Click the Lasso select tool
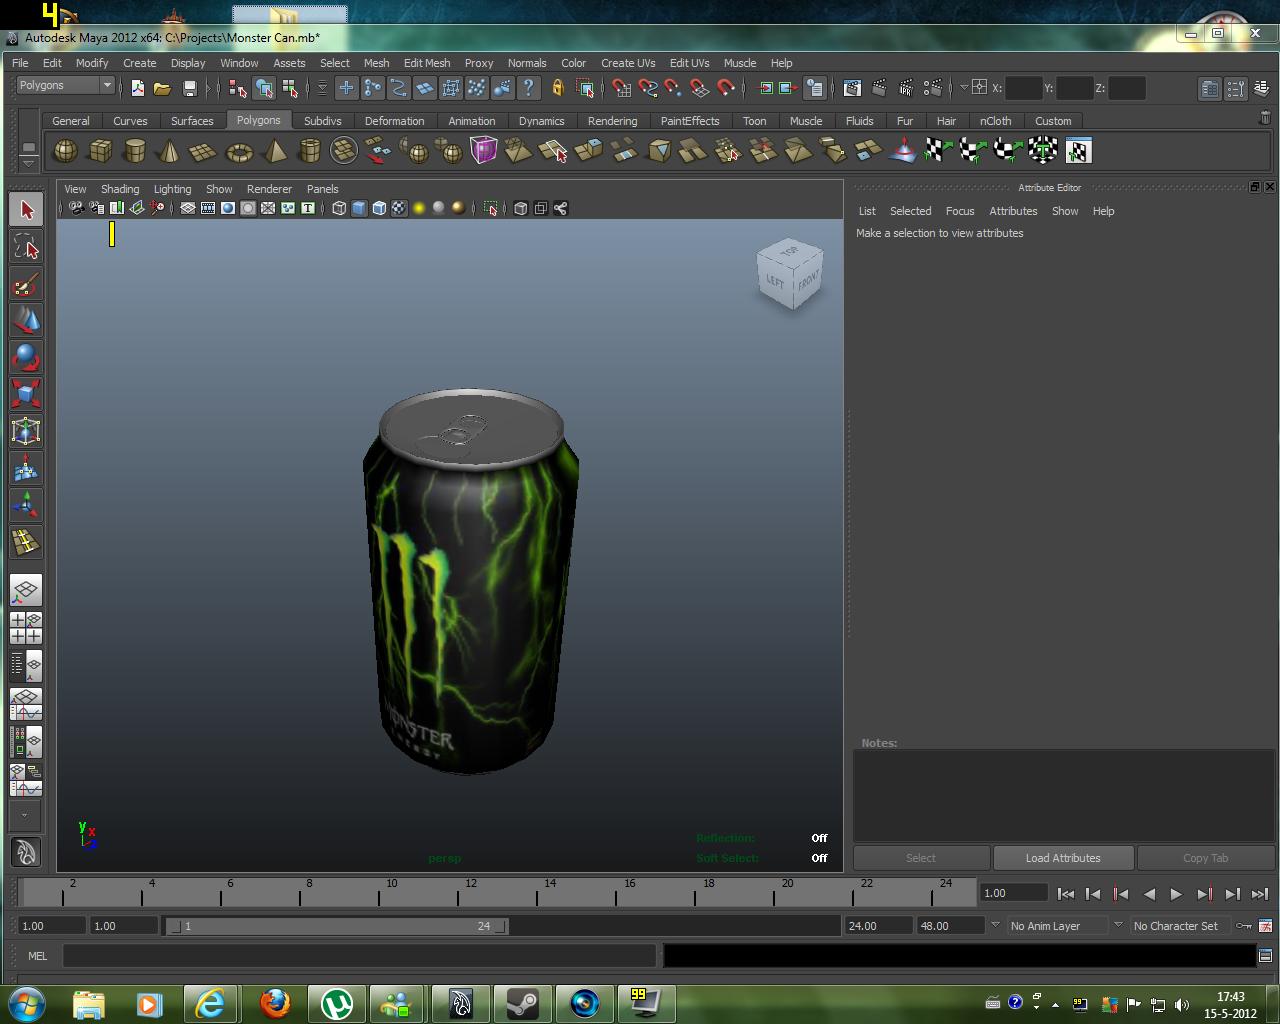This screenshot has height=1024, width=1280. tap(26, 247)
